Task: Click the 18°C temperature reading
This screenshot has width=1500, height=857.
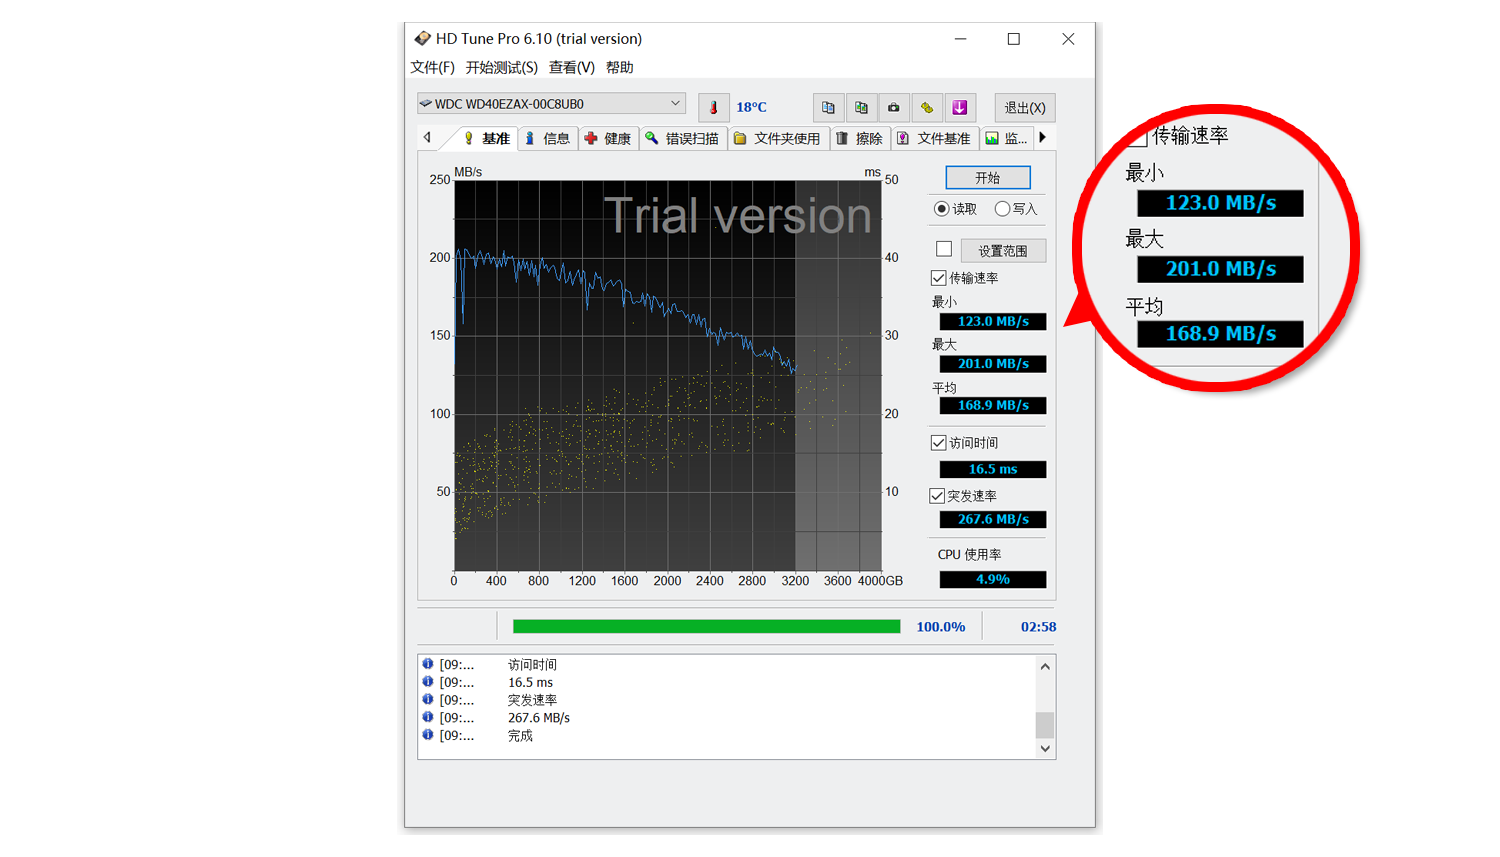Action: coord(751,107)
